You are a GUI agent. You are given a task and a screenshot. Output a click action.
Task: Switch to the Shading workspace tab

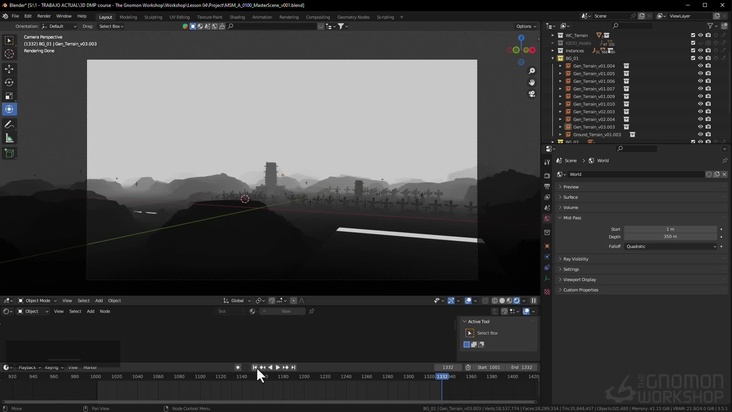[x=237, y=17]
